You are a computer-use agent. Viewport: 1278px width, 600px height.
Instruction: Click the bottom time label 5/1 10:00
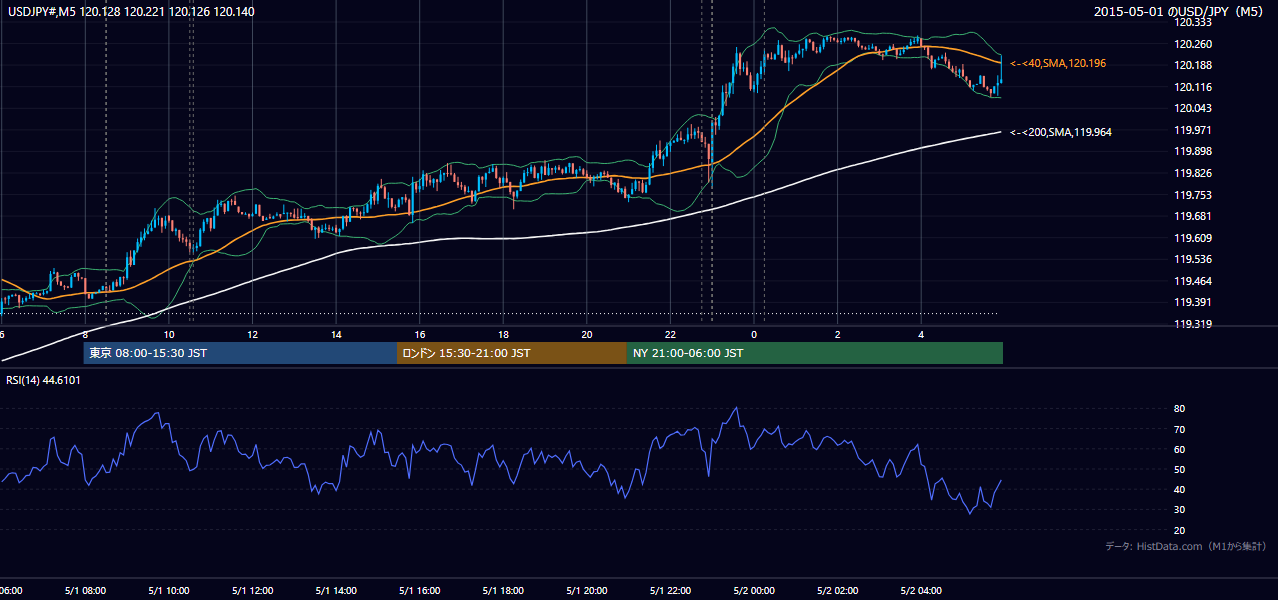click(168, 591)
